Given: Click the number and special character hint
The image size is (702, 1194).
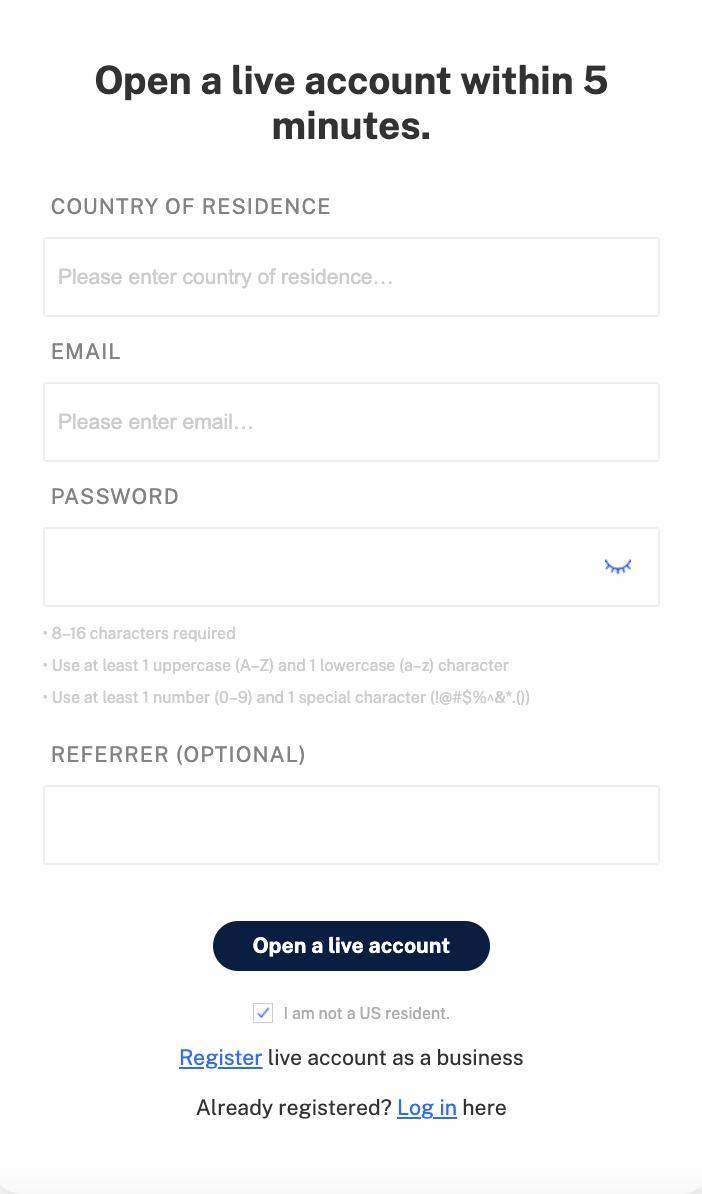Looking at the screenshot, I should (x=290, y=698).
